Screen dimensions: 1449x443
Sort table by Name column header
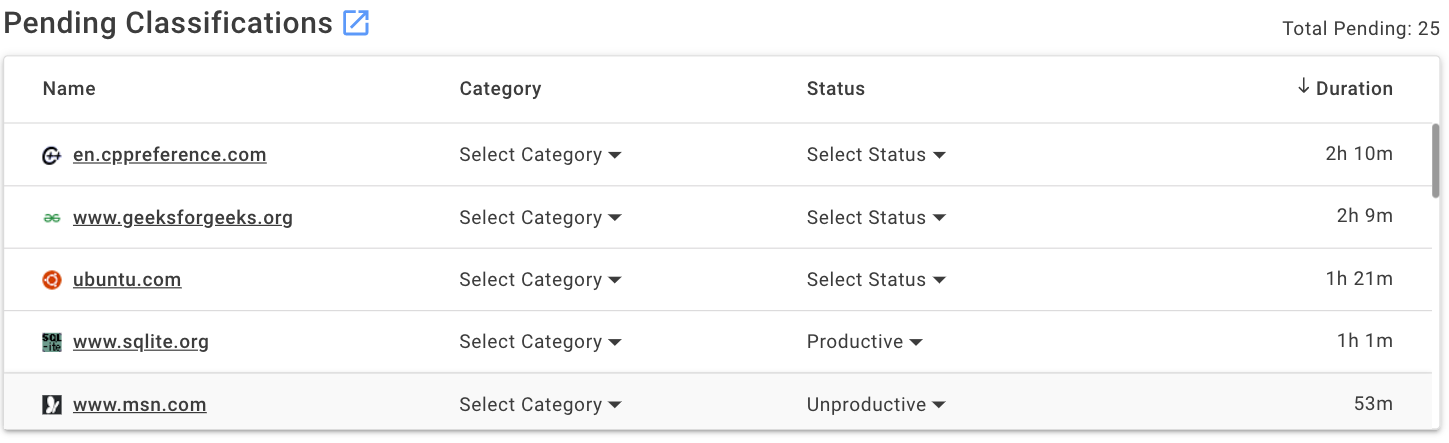[69, 88]
